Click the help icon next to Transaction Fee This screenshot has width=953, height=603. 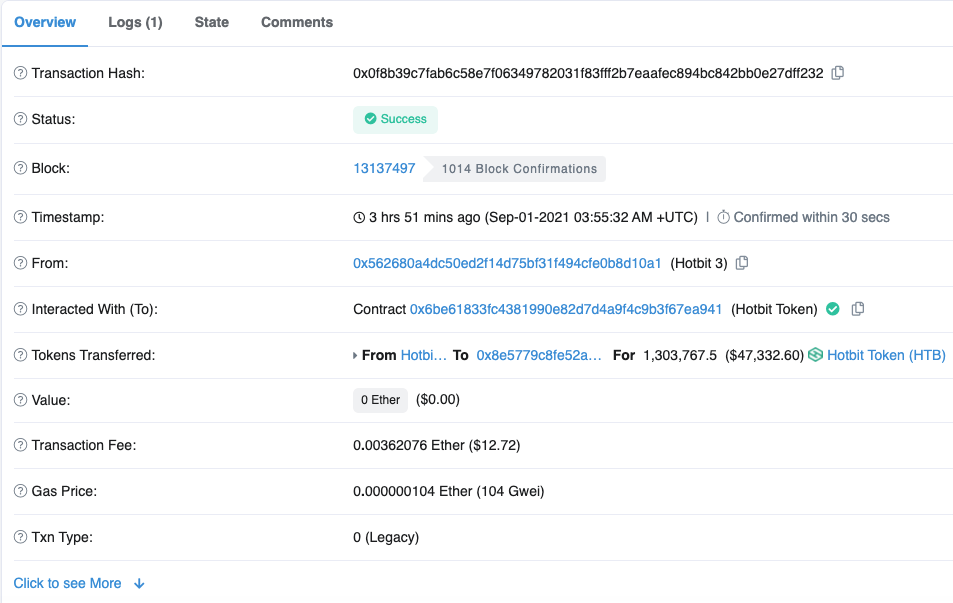[20, 445]
